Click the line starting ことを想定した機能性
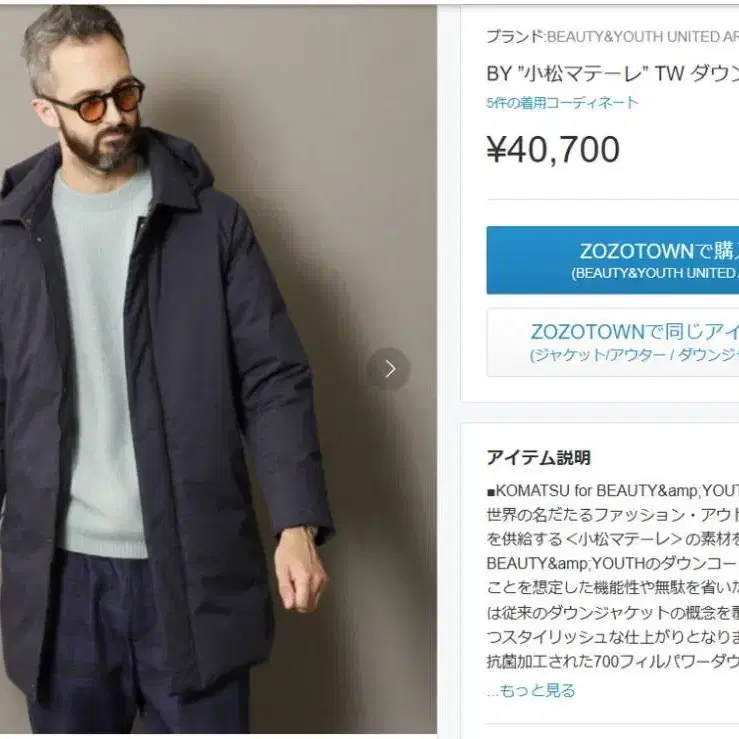The image size is (739, 739). click(x=613, y=588)
